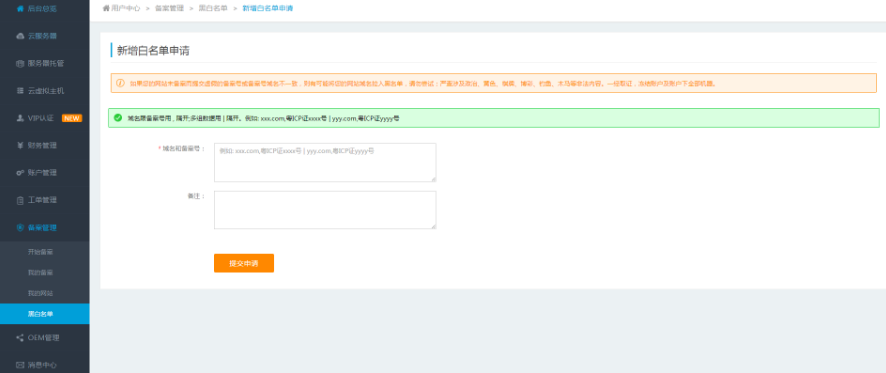Go to 我的网站 submenu item
This screenshot has width=886, height=373.
(40, 293)
